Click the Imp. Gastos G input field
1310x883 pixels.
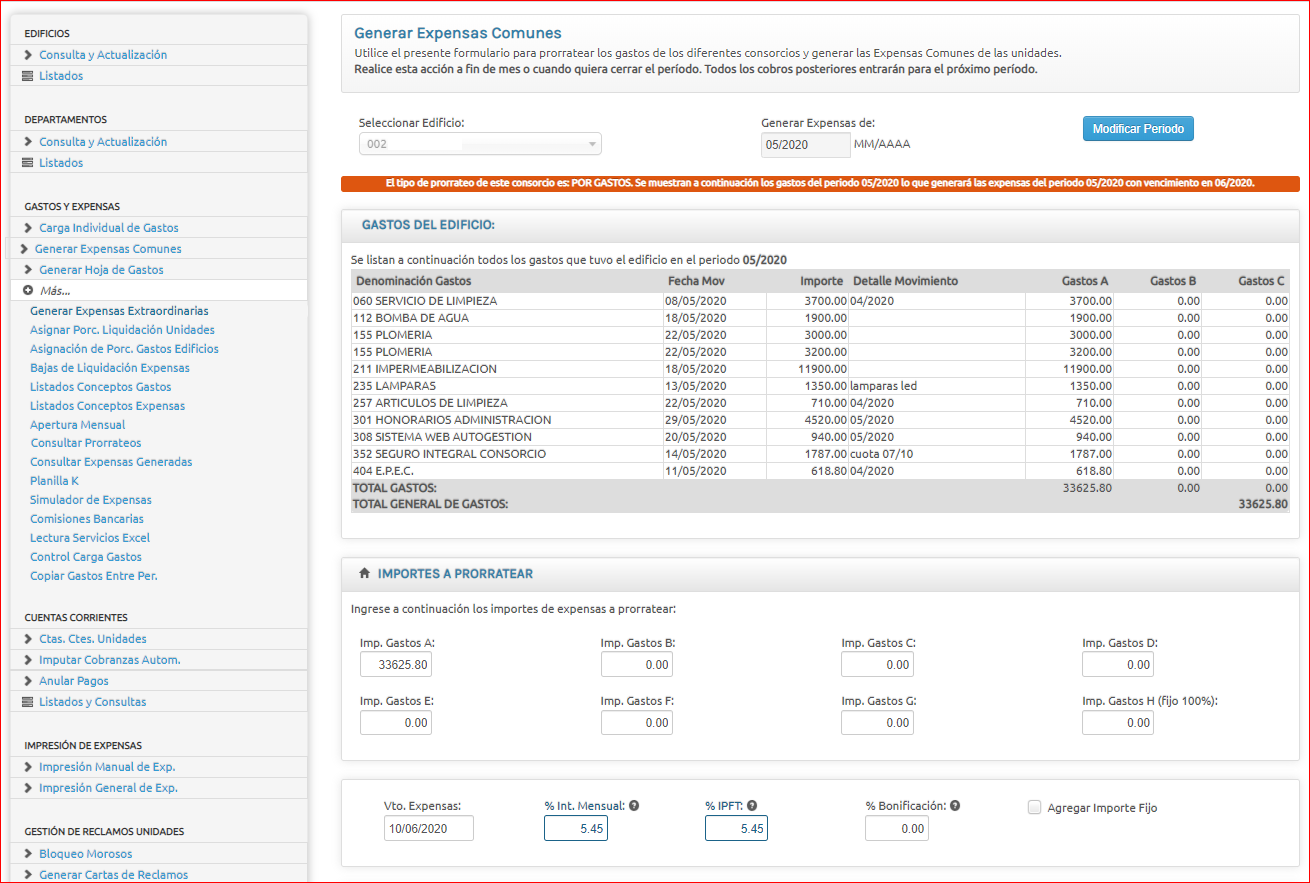[877, 722]
